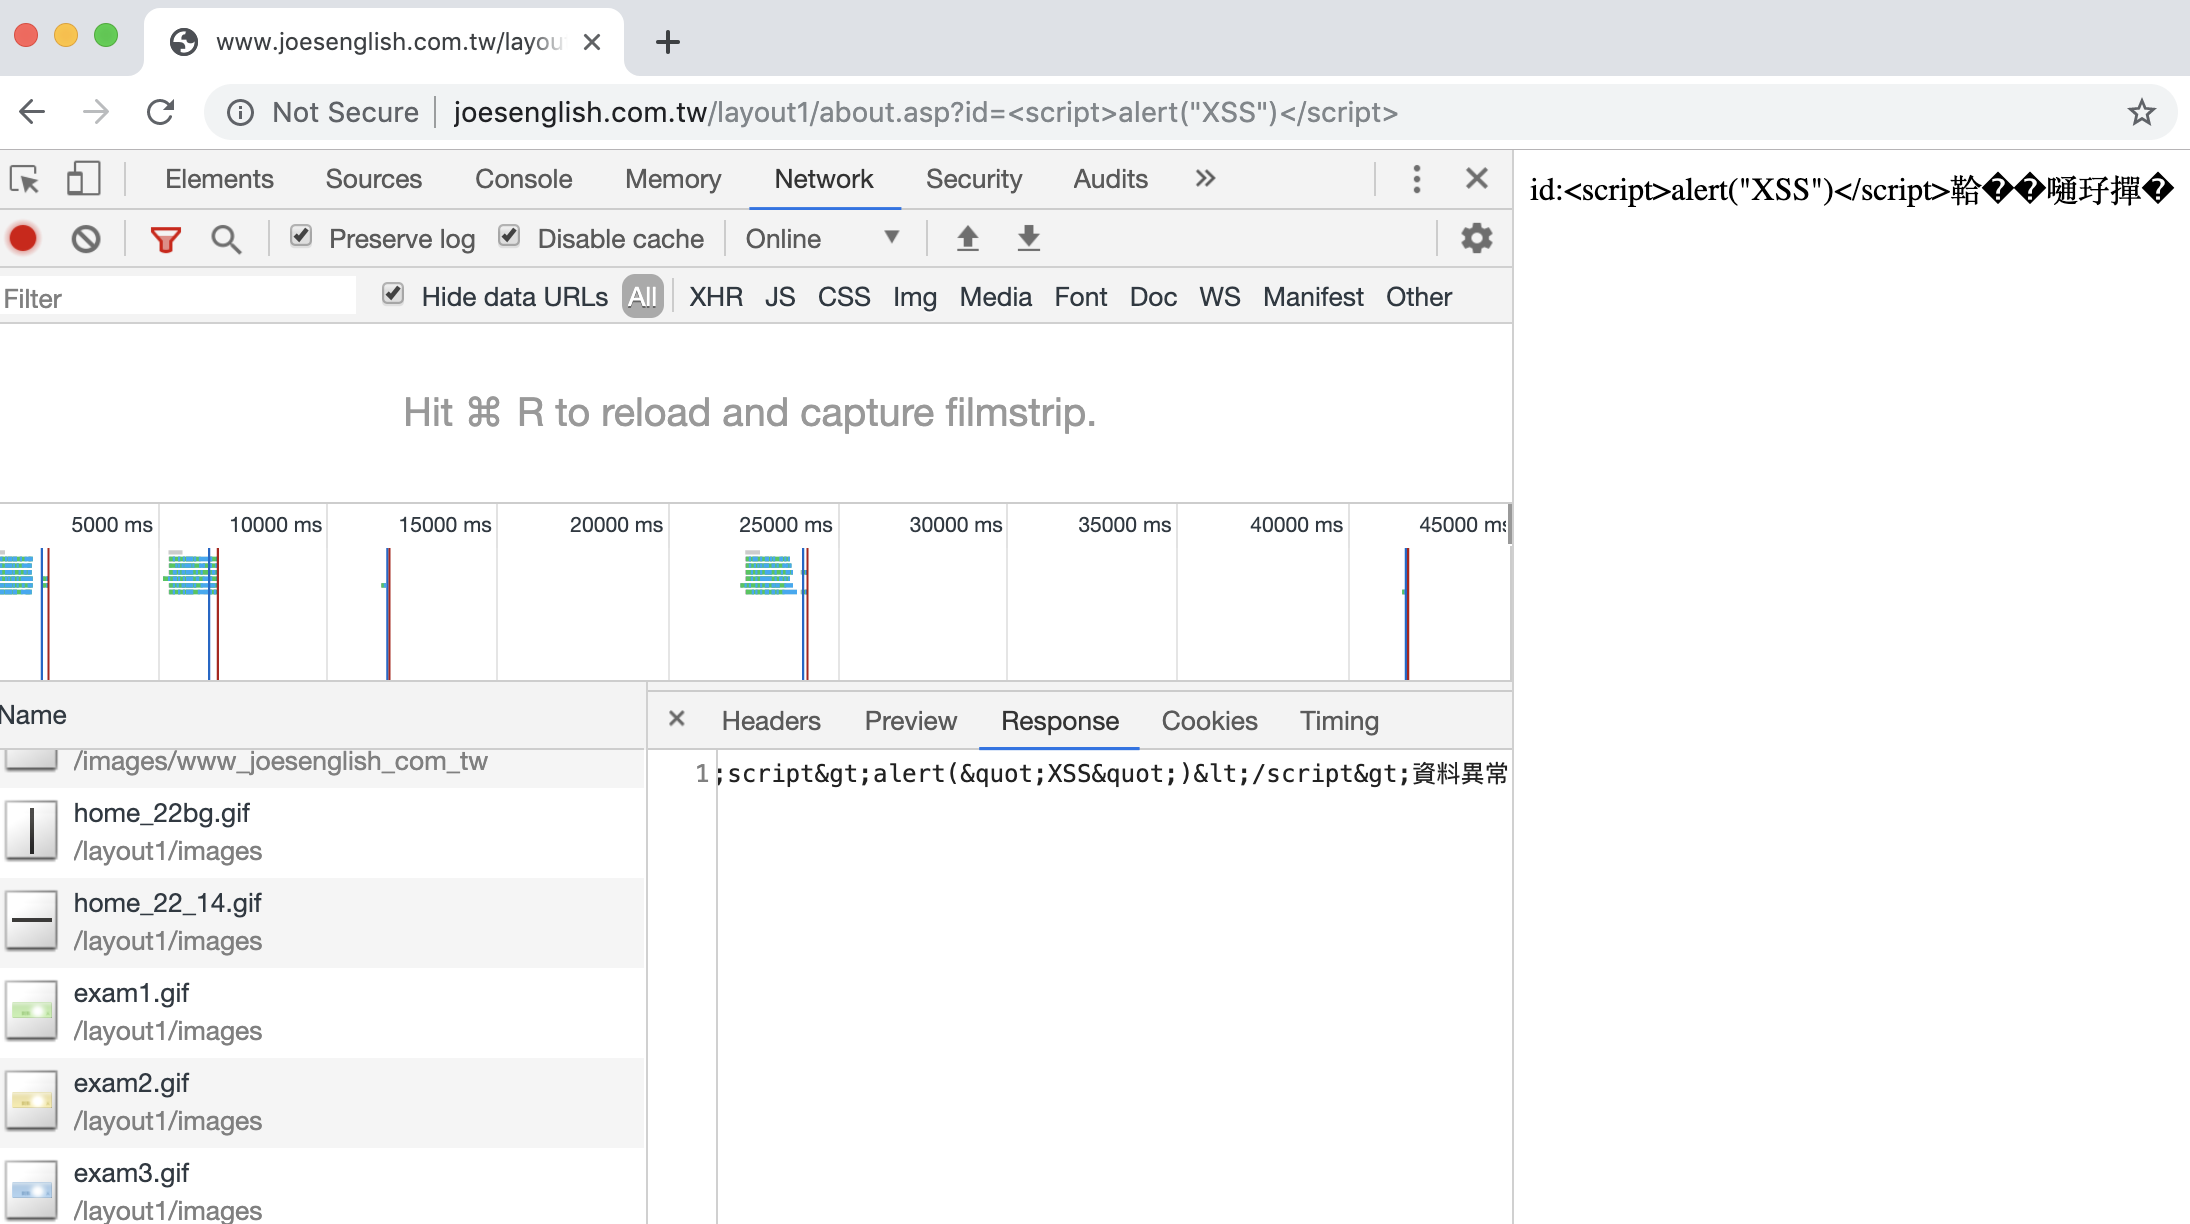
Task: Open the Security tab
Action: [973, 179]
